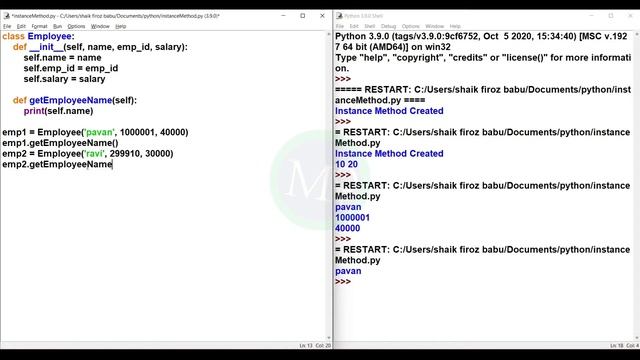Open the File menu in the Python Shell window
Screen dimensions: 640x360
tap(340, 26)
